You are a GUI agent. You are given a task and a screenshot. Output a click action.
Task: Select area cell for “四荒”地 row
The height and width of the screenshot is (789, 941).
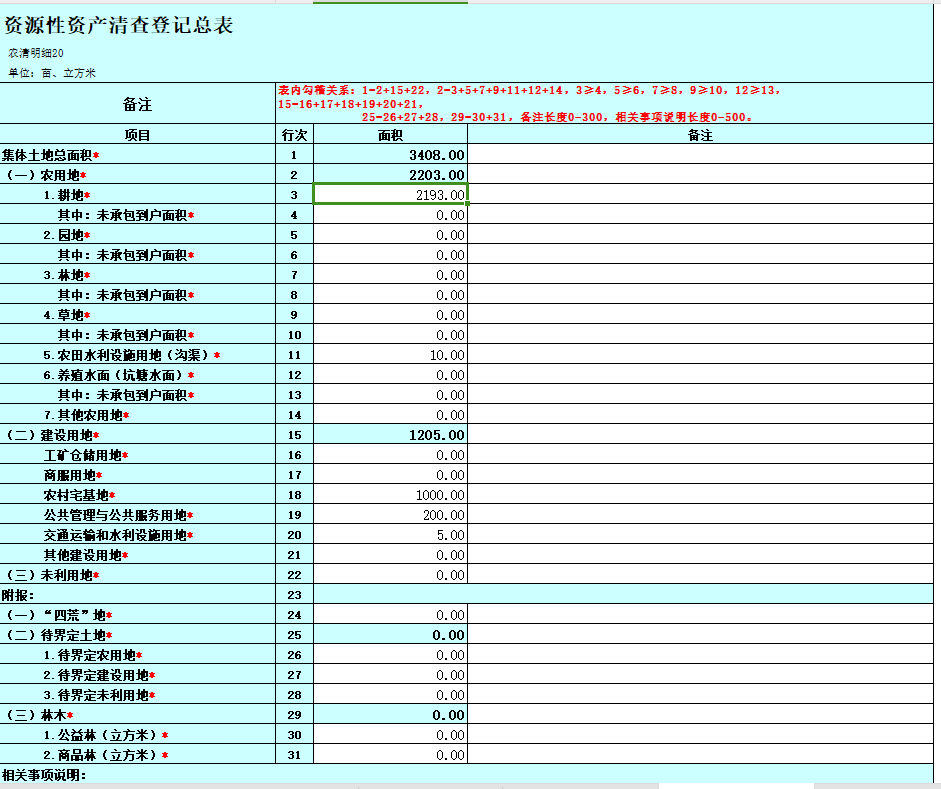(x=390, y=614)
